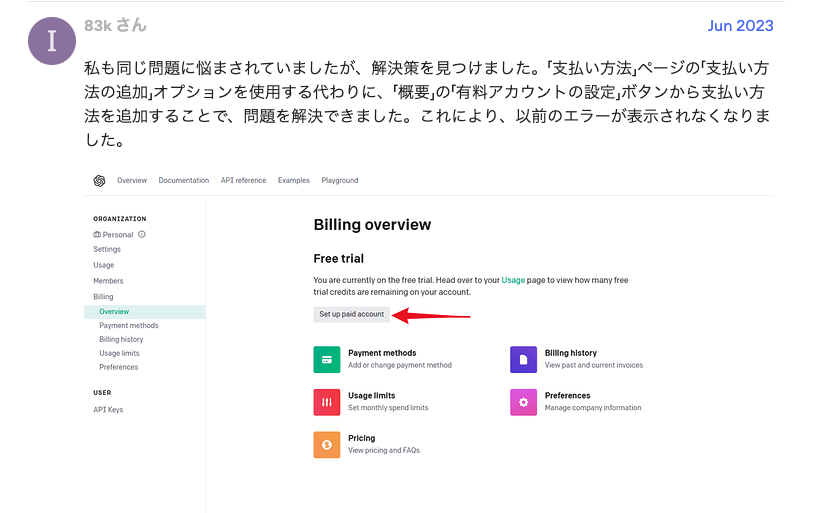Screen dimensions: 823x513
Task: Open Usage limits sidebar sub-item
Action: (x=119, y=353)
